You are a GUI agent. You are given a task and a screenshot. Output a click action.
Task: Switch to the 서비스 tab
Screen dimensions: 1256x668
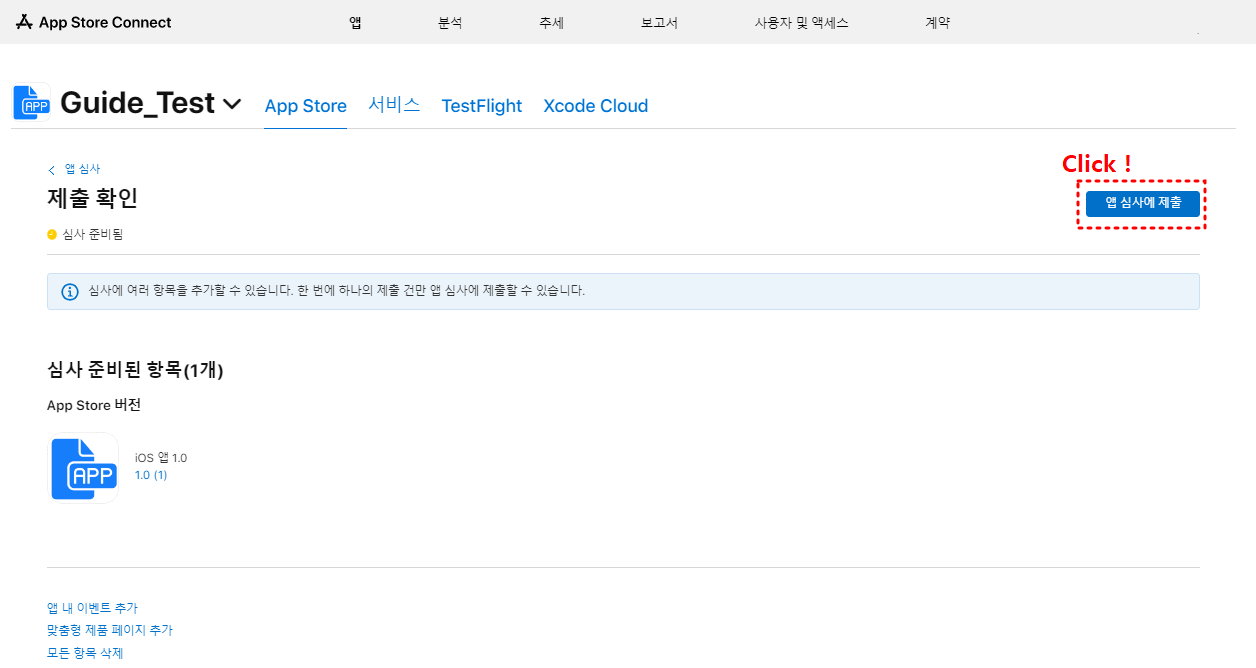click(394, 105)
